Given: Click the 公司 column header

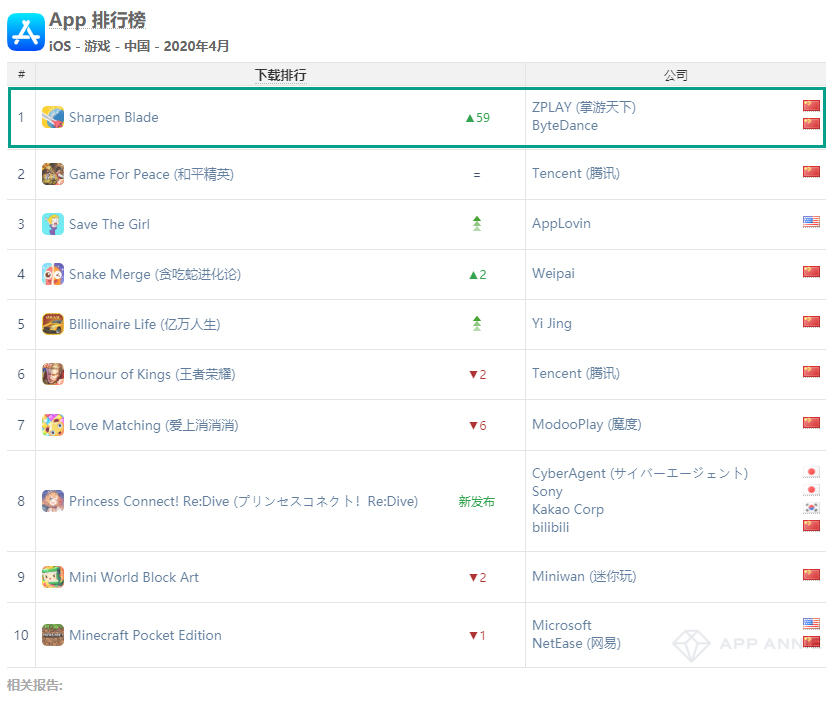Looking at the screenshot, I should (x=675, y=75).
